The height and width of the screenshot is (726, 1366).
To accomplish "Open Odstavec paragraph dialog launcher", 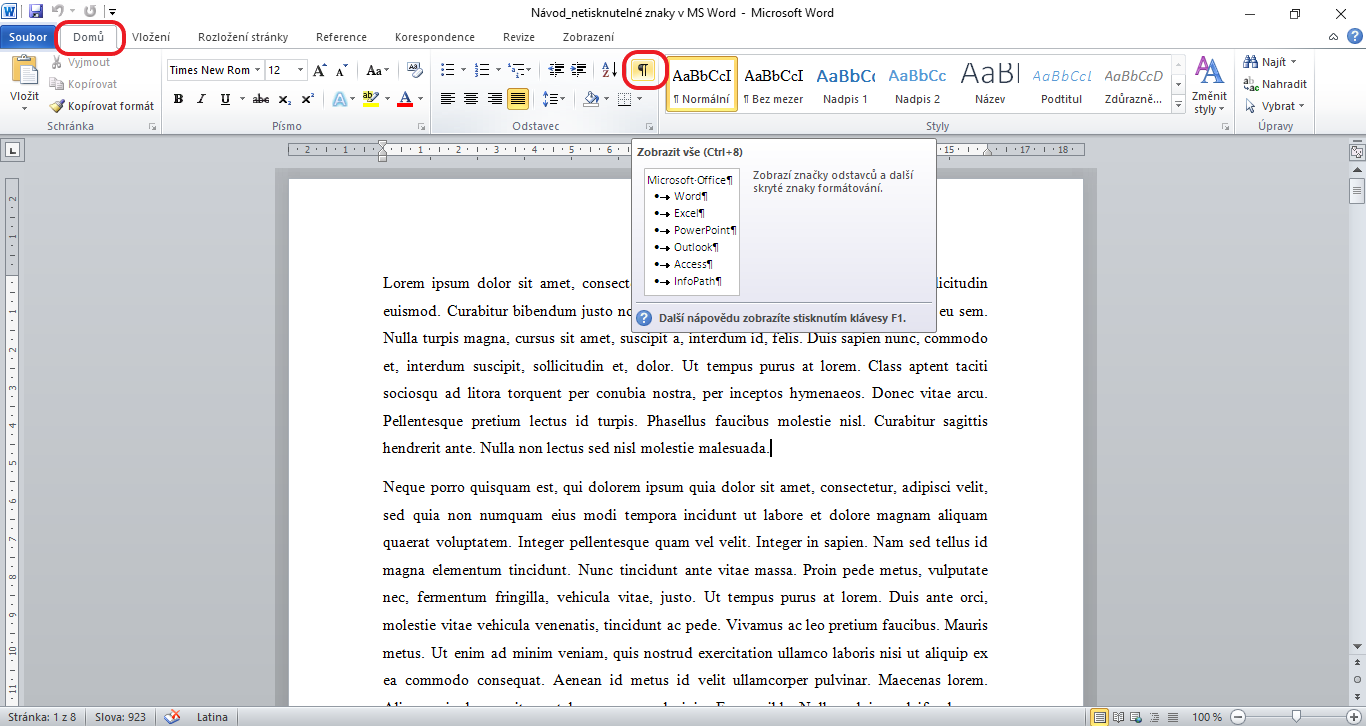I will point(649,127).
